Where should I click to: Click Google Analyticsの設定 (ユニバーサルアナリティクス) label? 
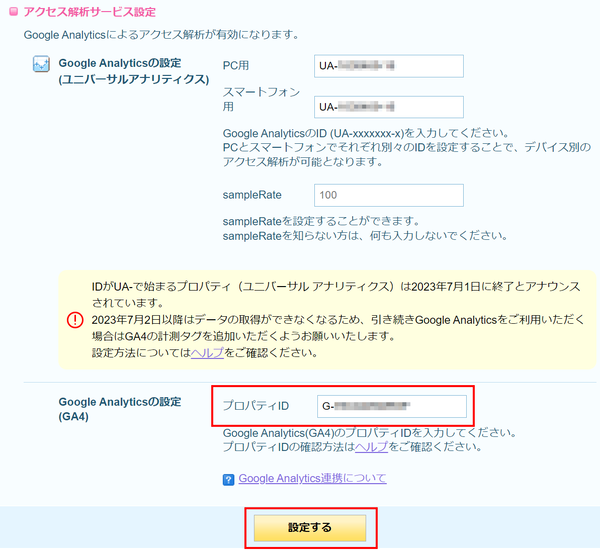(x=134, y=71)
